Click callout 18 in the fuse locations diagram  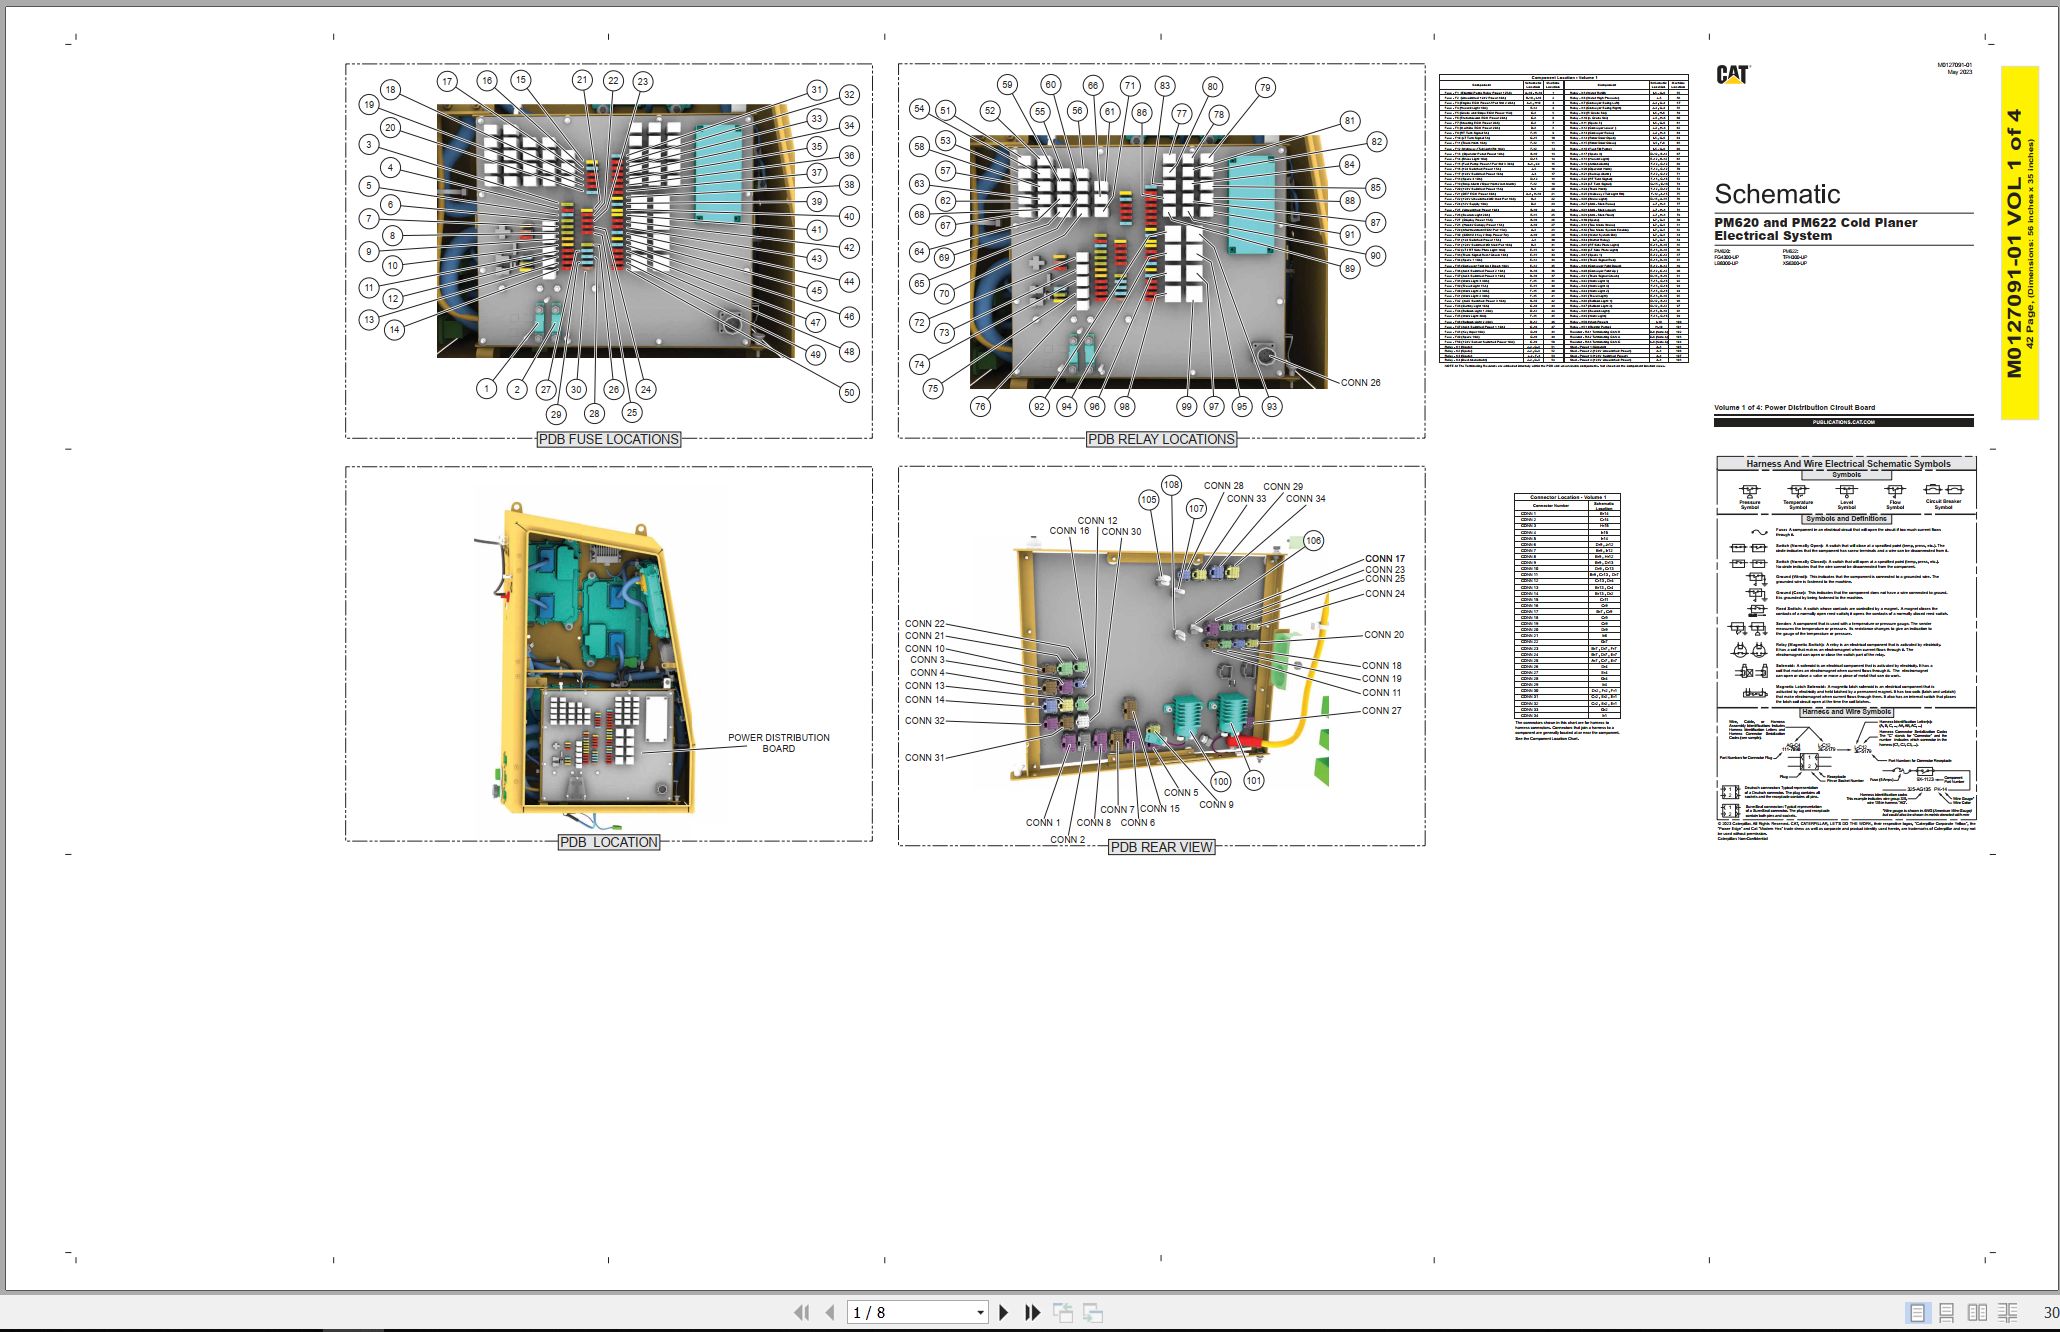pyautogui.click(x=390, y=90)
